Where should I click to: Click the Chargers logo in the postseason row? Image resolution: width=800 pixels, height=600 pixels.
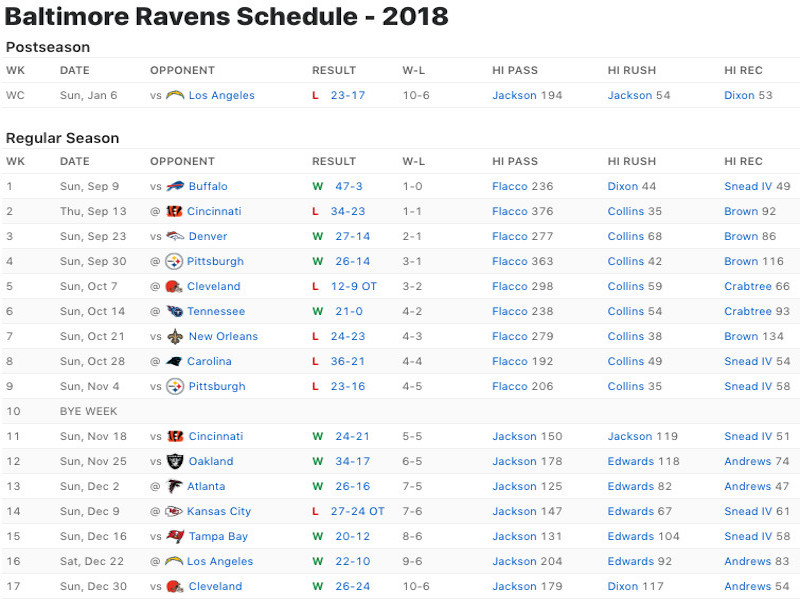coord(175,95)
